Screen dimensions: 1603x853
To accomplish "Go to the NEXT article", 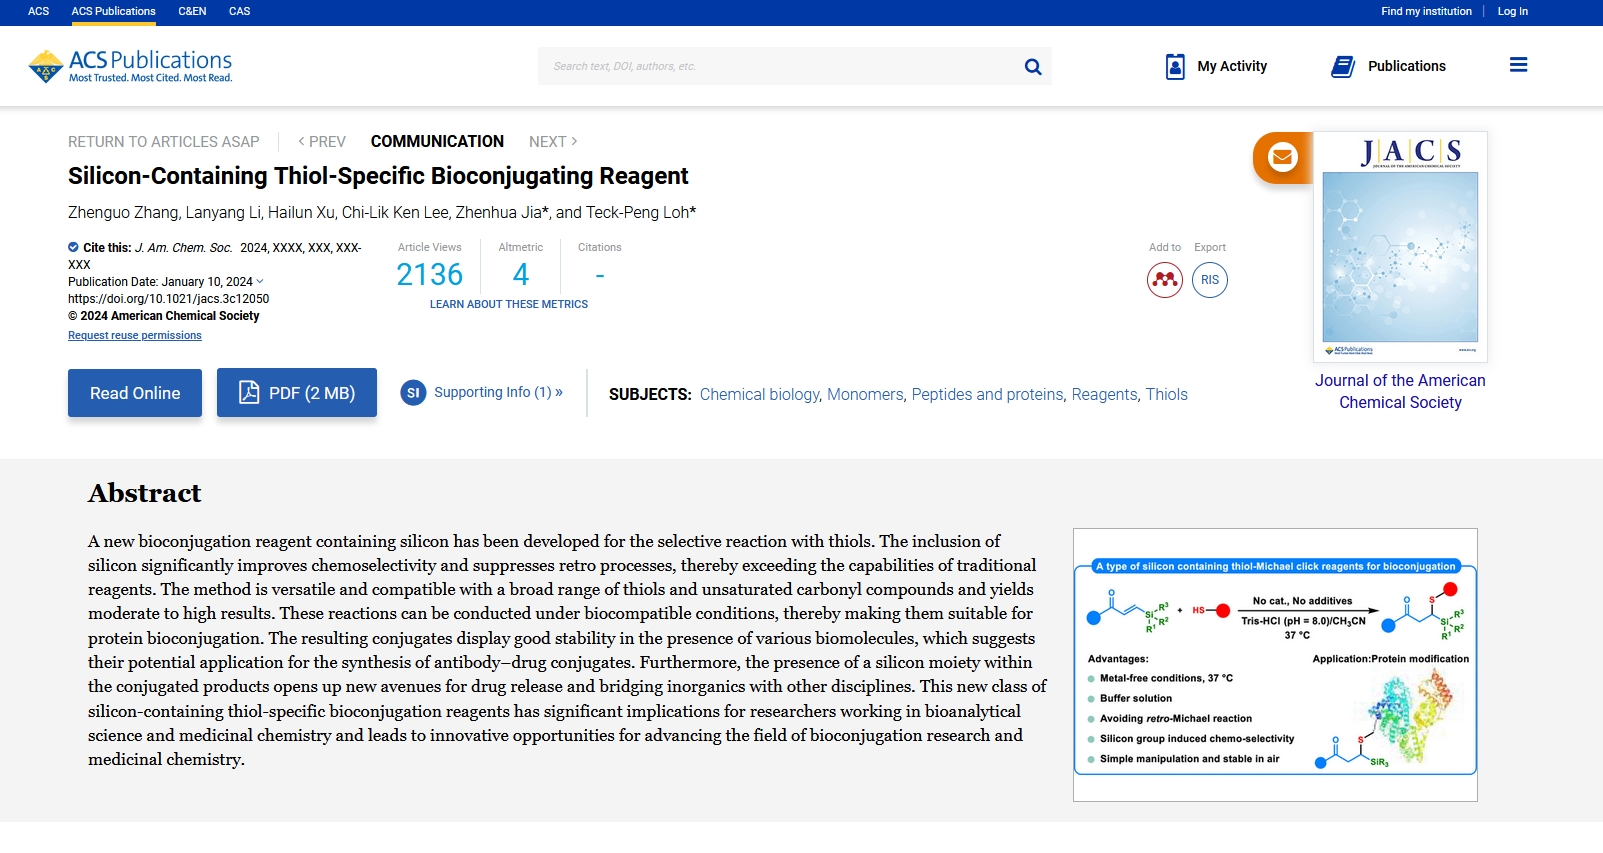I will click(x=553, y=142).
